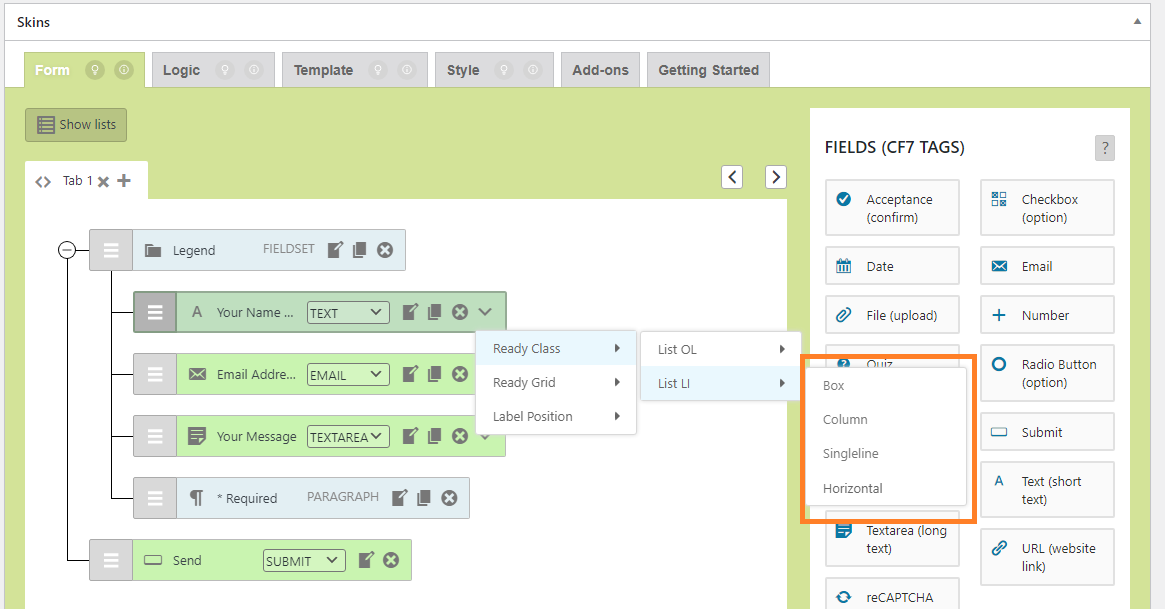Image resolution: width=1165 pixels, height=609 pixels.
Task: Switch to the Logic tab
Action: coord(181,70)
